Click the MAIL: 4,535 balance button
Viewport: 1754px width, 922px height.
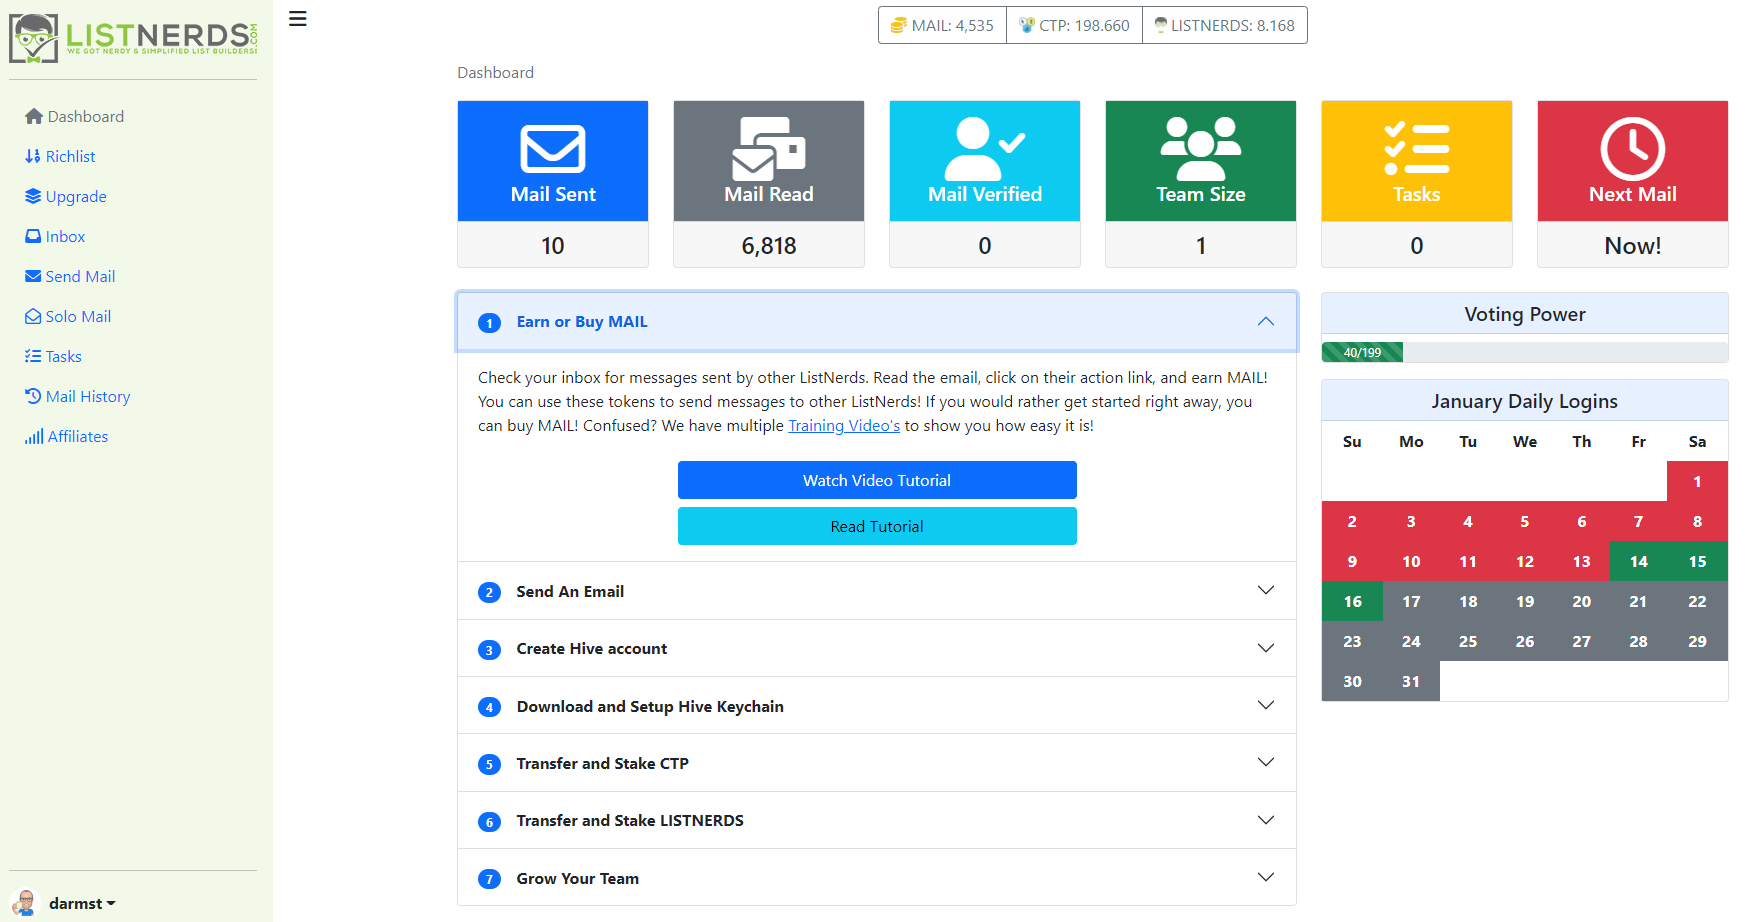pyautogui.click(x=942, y=25)
